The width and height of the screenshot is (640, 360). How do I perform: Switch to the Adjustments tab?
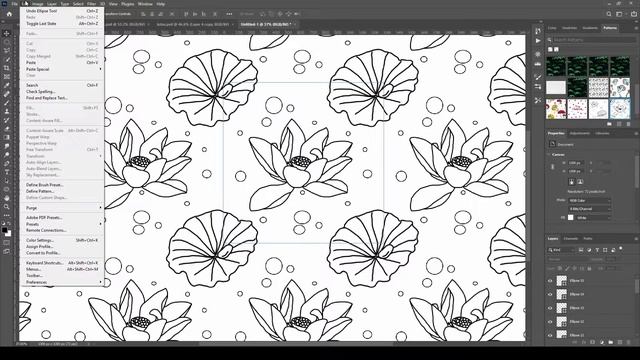(x=579, y=133)
